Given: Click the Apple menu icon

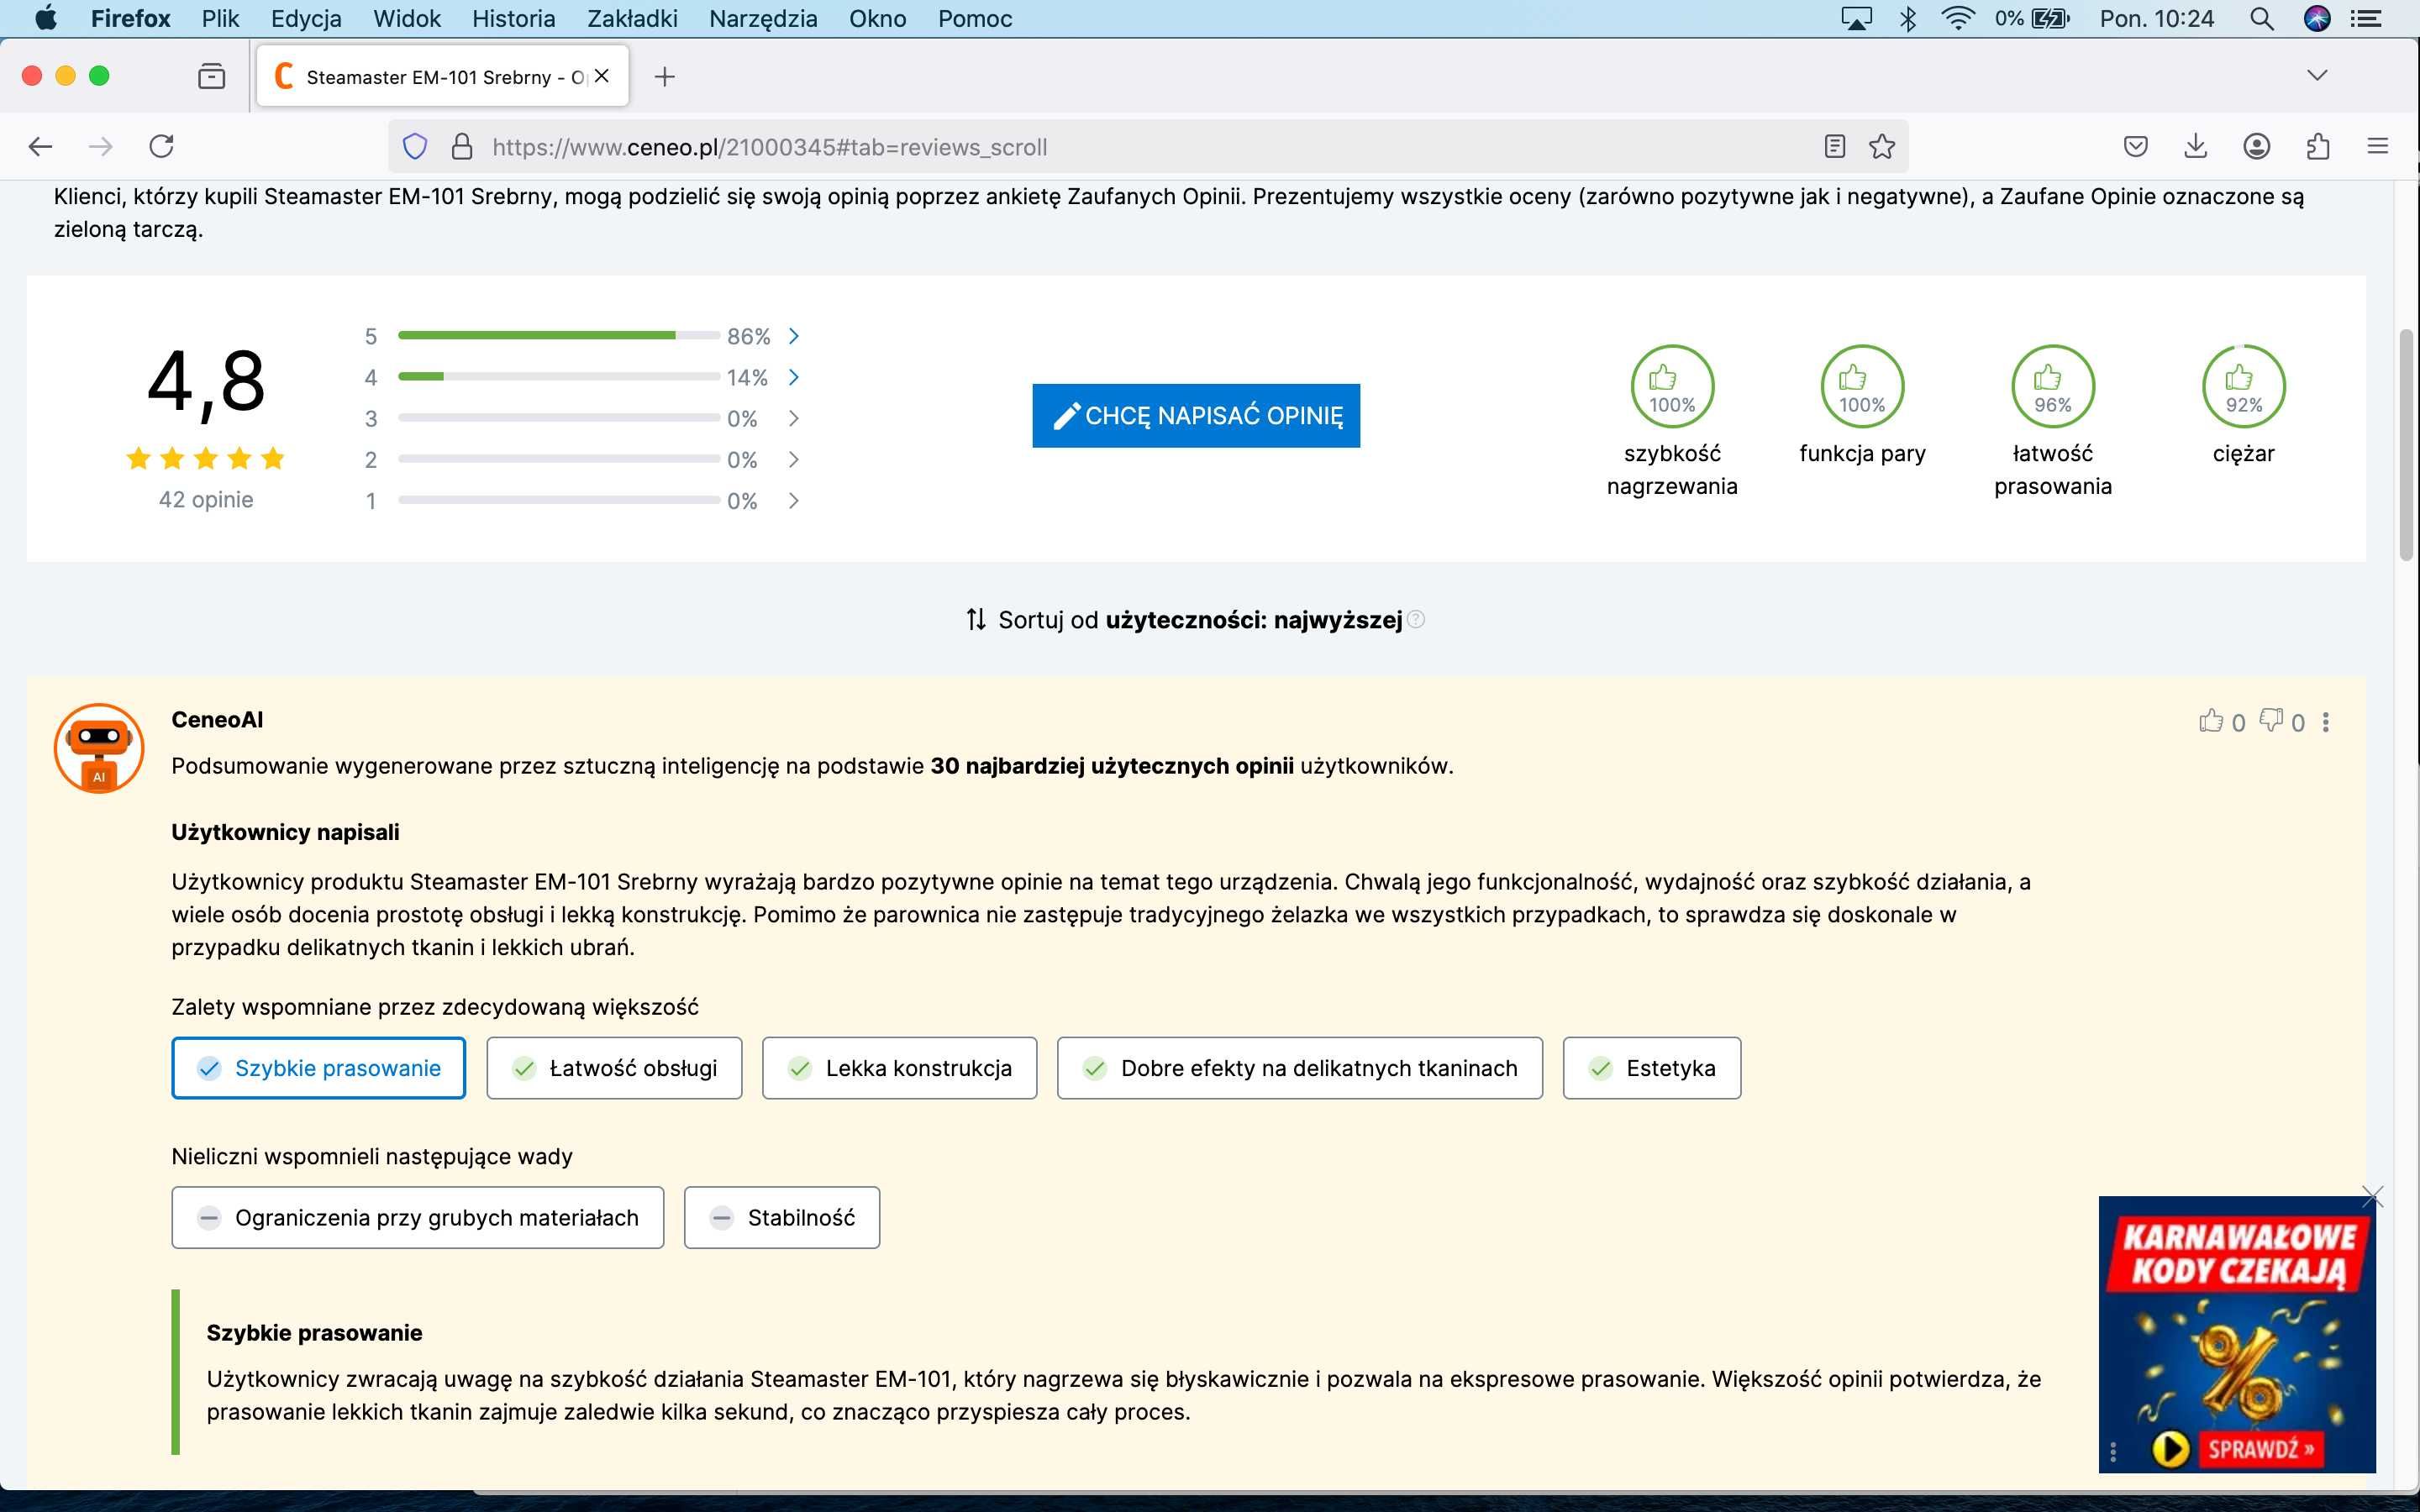Looking at the screenshot, I should pyautogui.click(x=46, y=18).
